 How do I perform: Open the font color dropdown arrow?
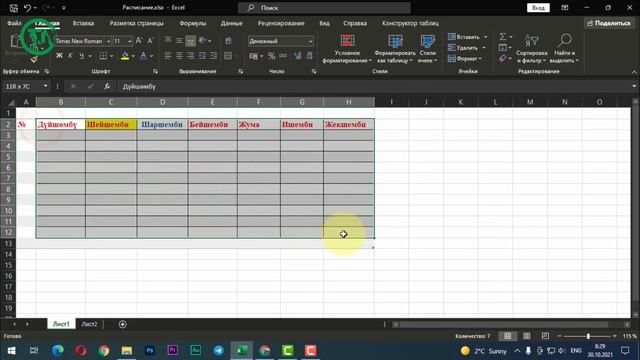(x=151, y=56)
